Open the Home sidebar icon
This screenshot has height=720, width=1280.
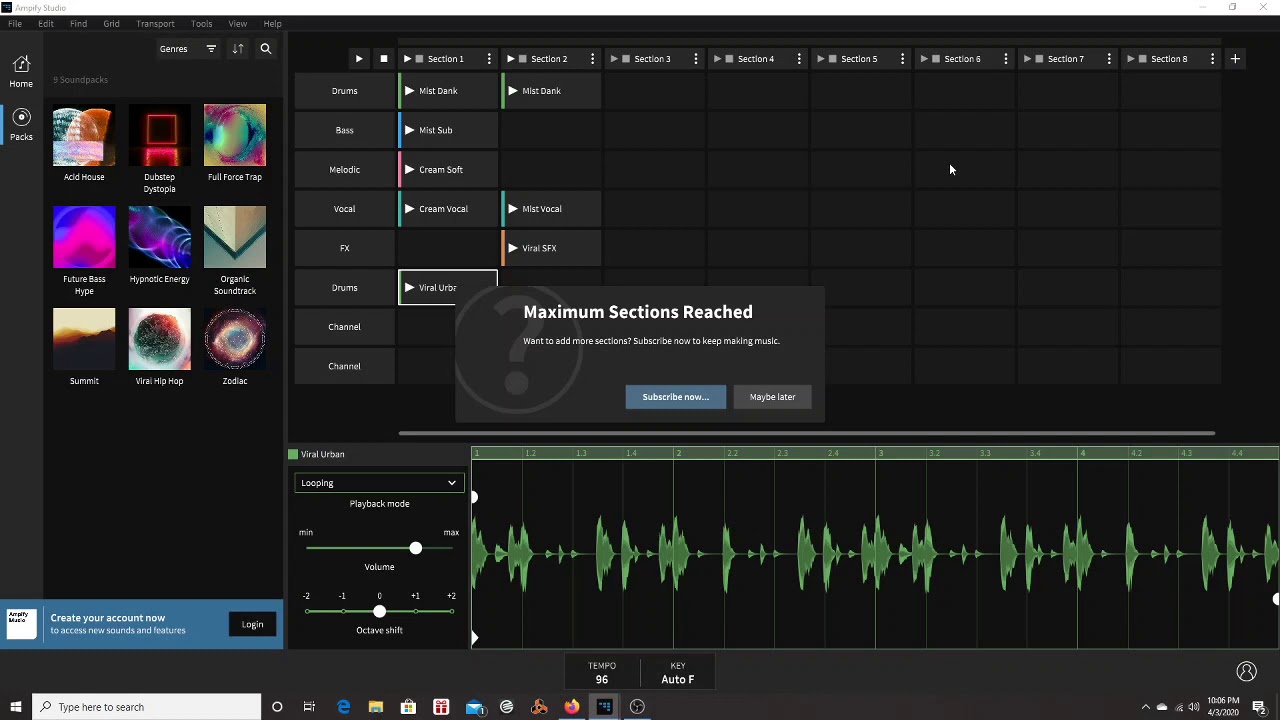tap(21, 72)
